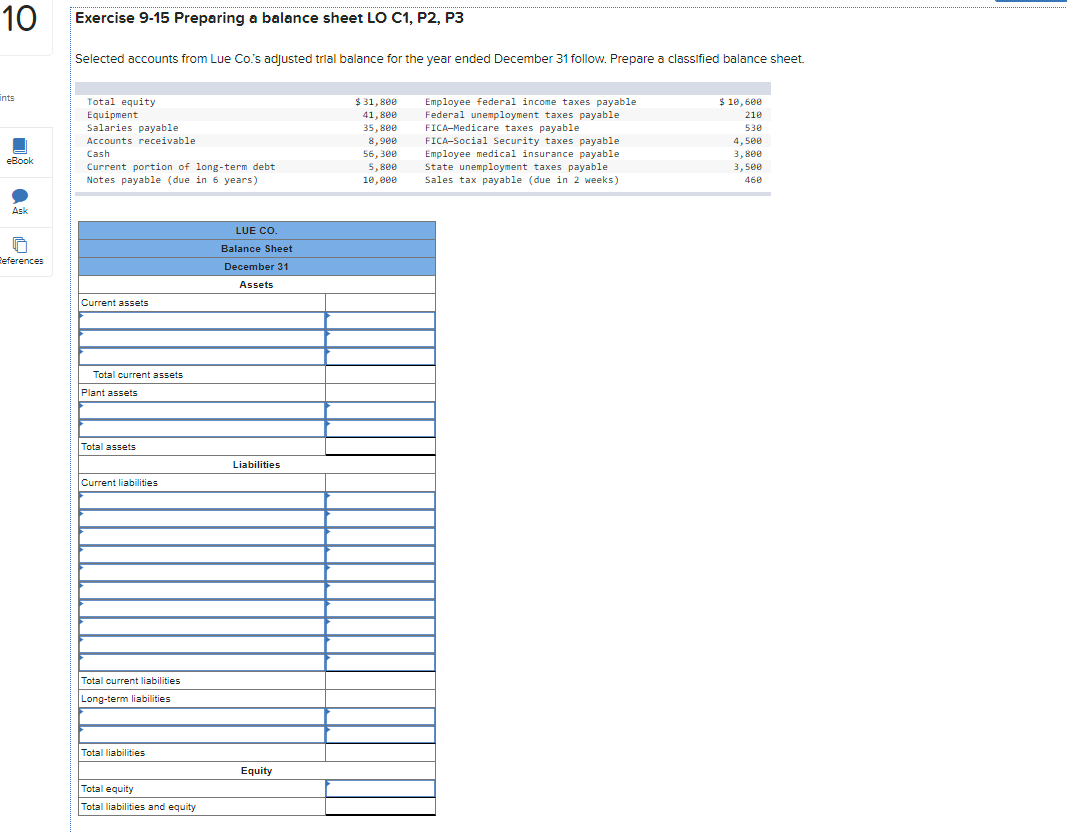Open first Current liabilities account dropdown

click(200, 500)
